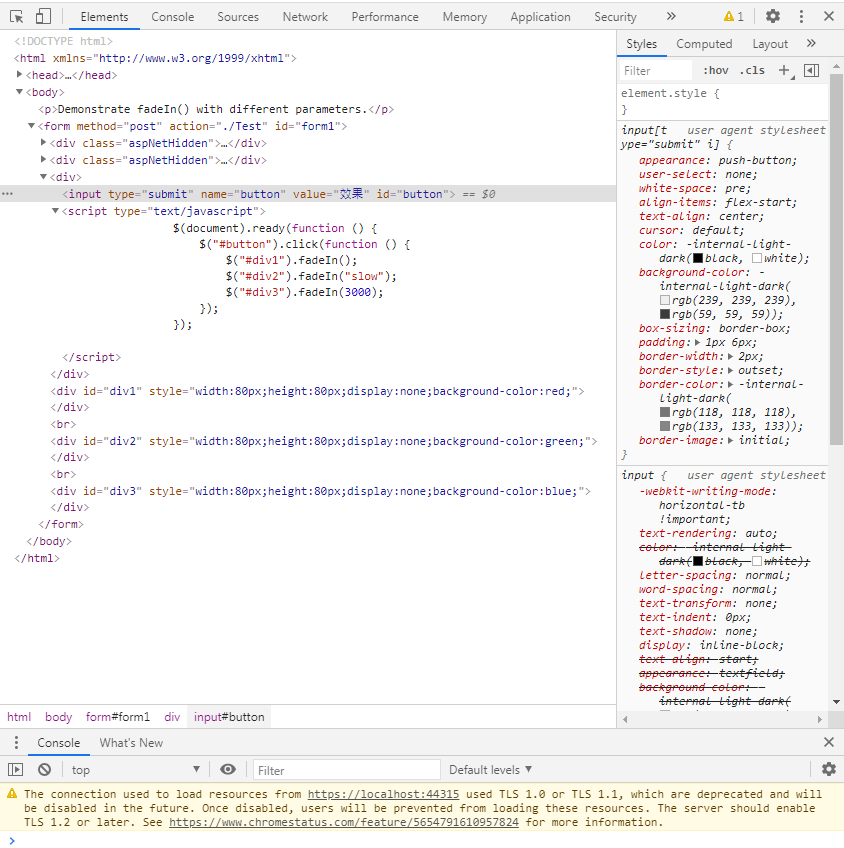Image resolution: width=844 pixels, height=848 pixels.
Task: Click the black swatch in the color property
Action: click(698, 258)
